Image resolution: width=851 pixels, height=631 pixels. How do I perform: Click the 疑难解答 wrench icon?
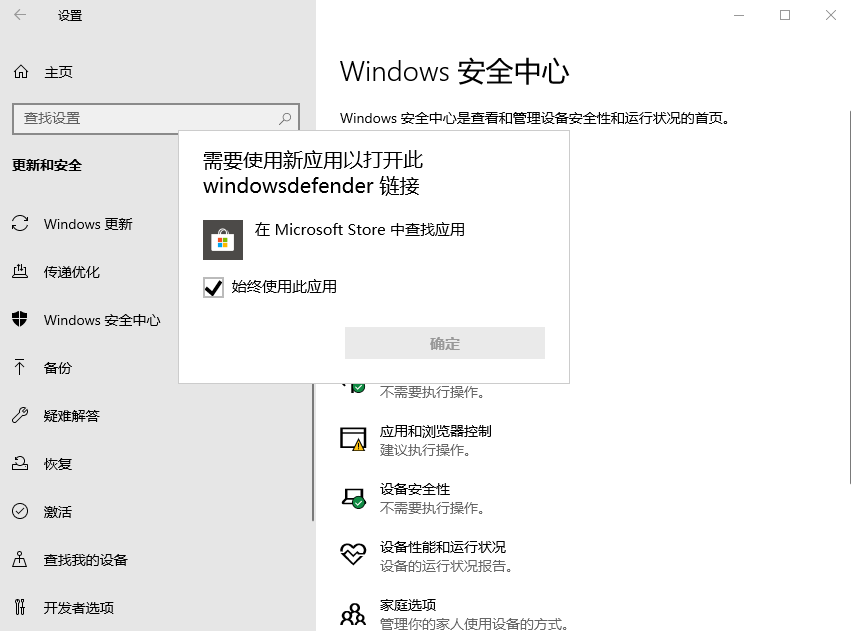(x=20, y=415)
